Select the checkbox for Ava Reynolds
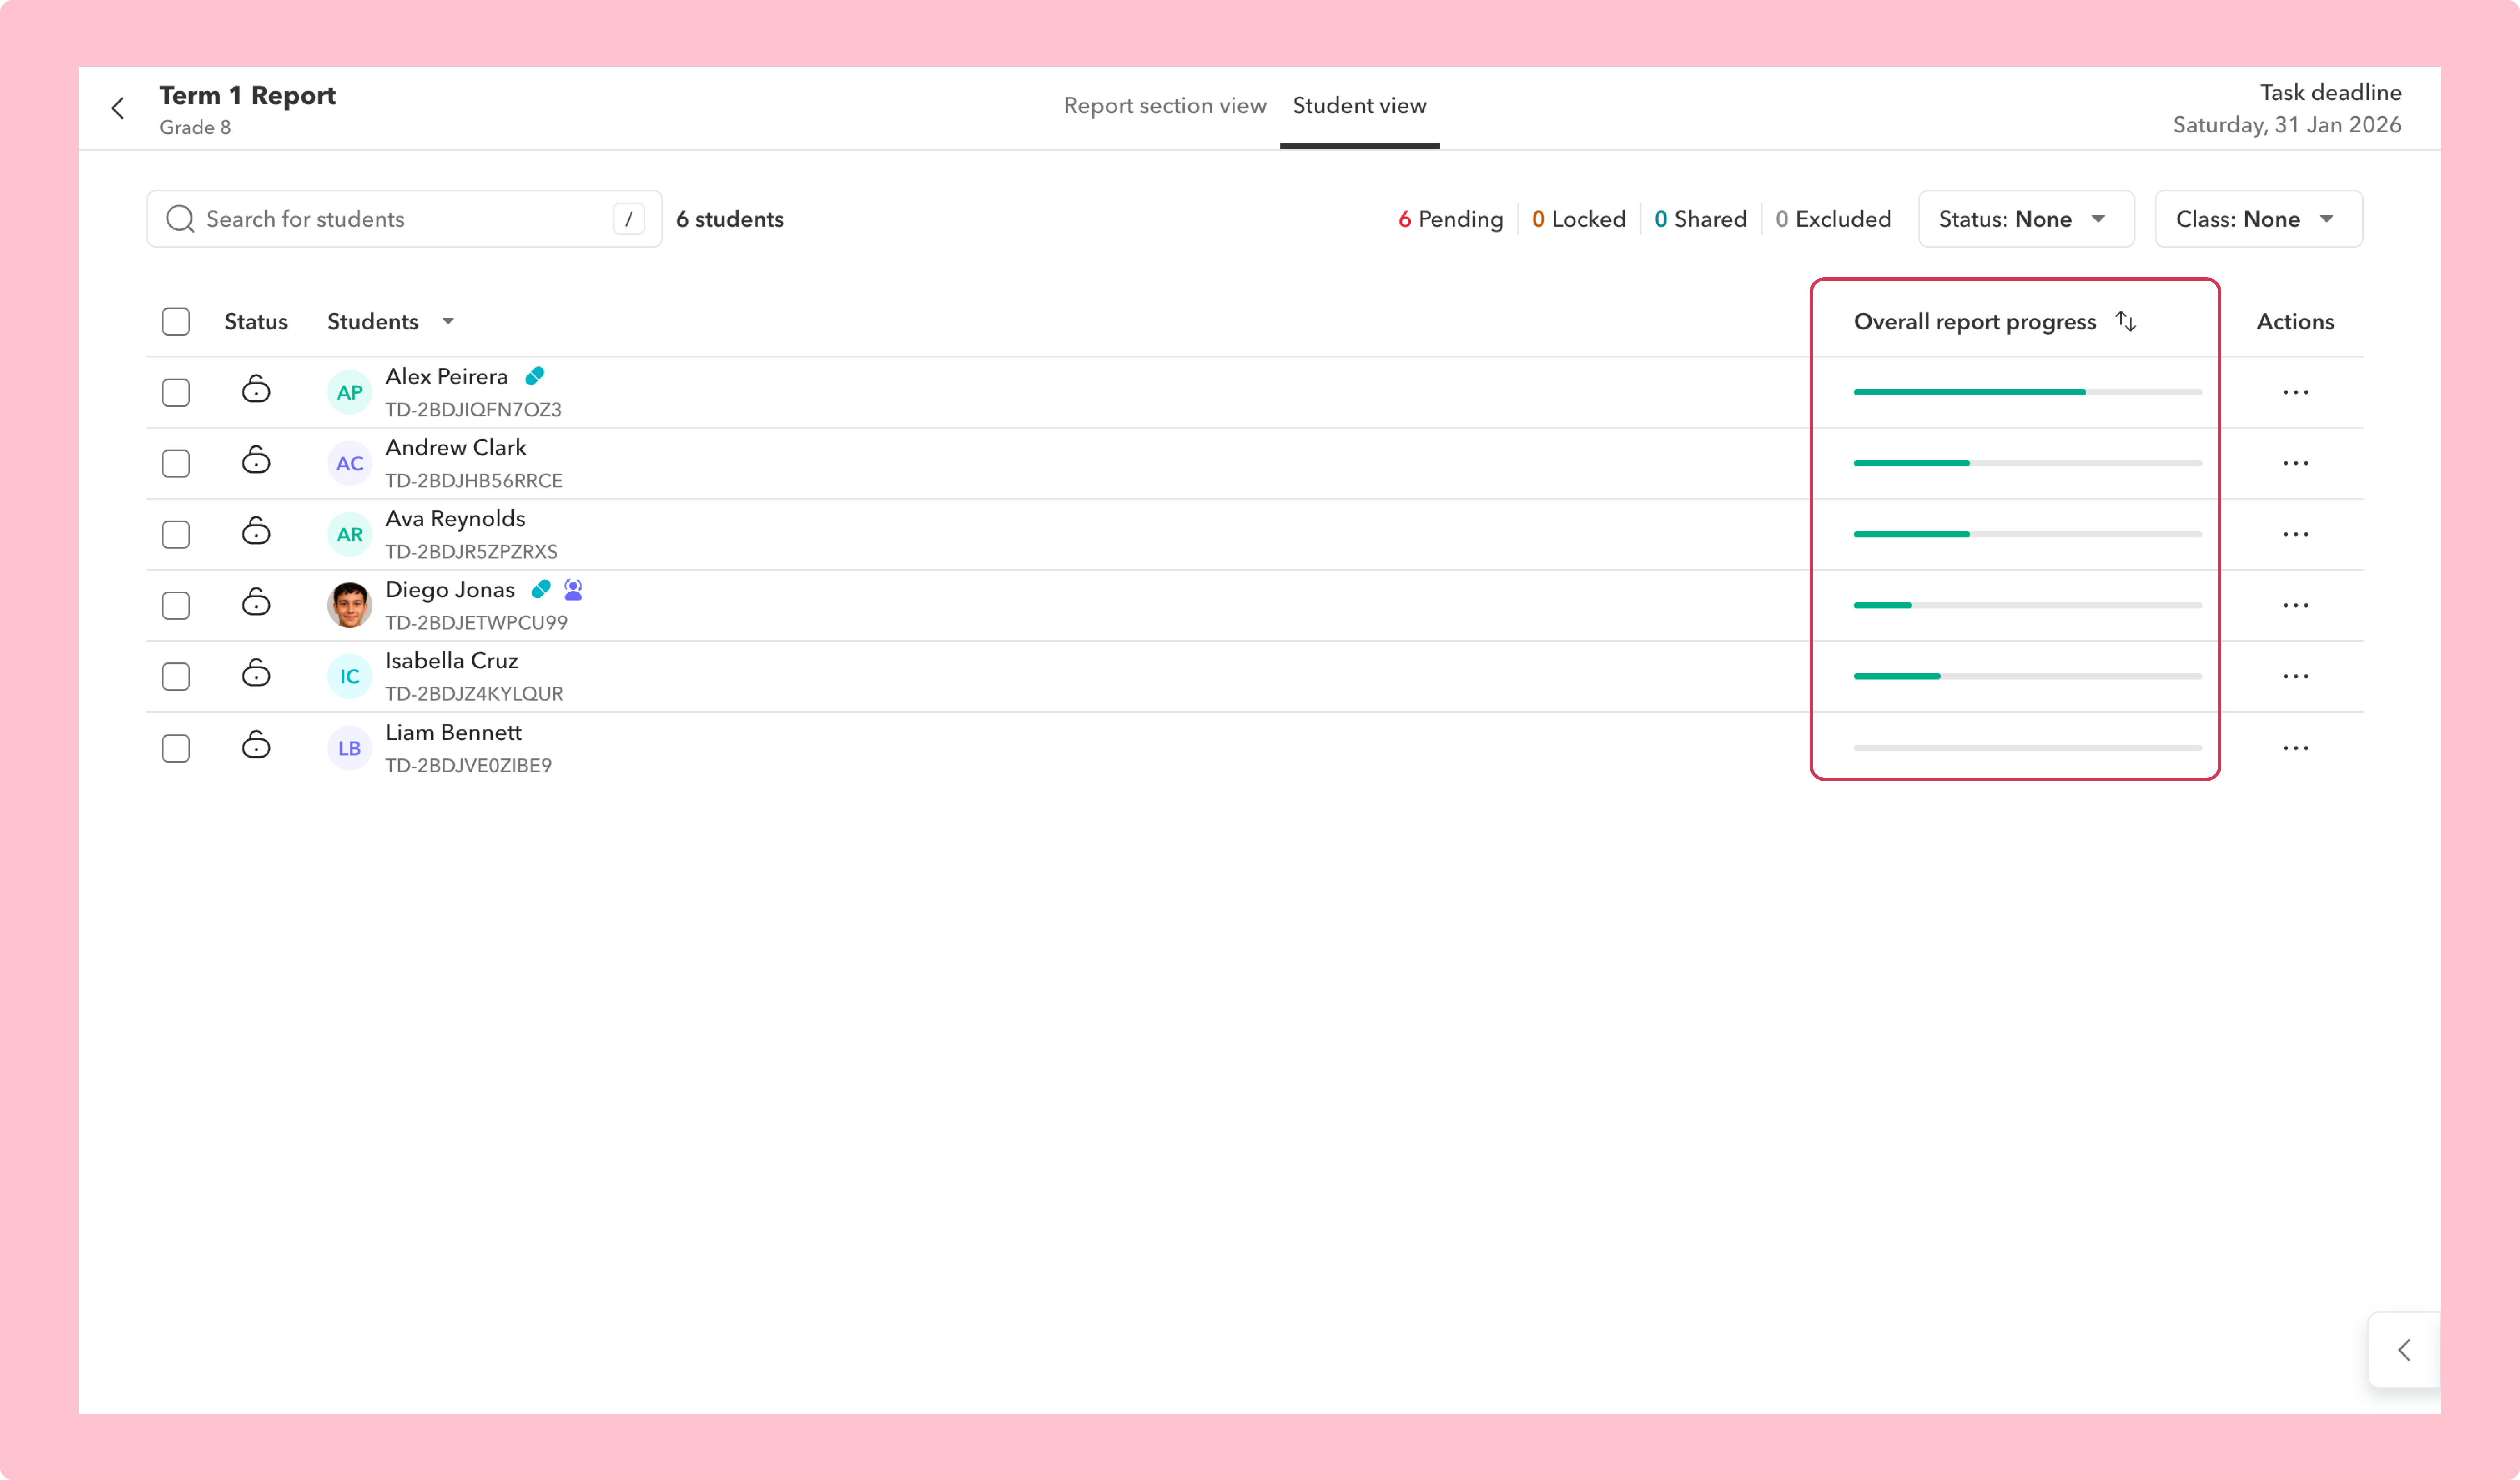The height and width of the screenshot is (1480, 2520). pyautogui.click(x=176, y=534)
